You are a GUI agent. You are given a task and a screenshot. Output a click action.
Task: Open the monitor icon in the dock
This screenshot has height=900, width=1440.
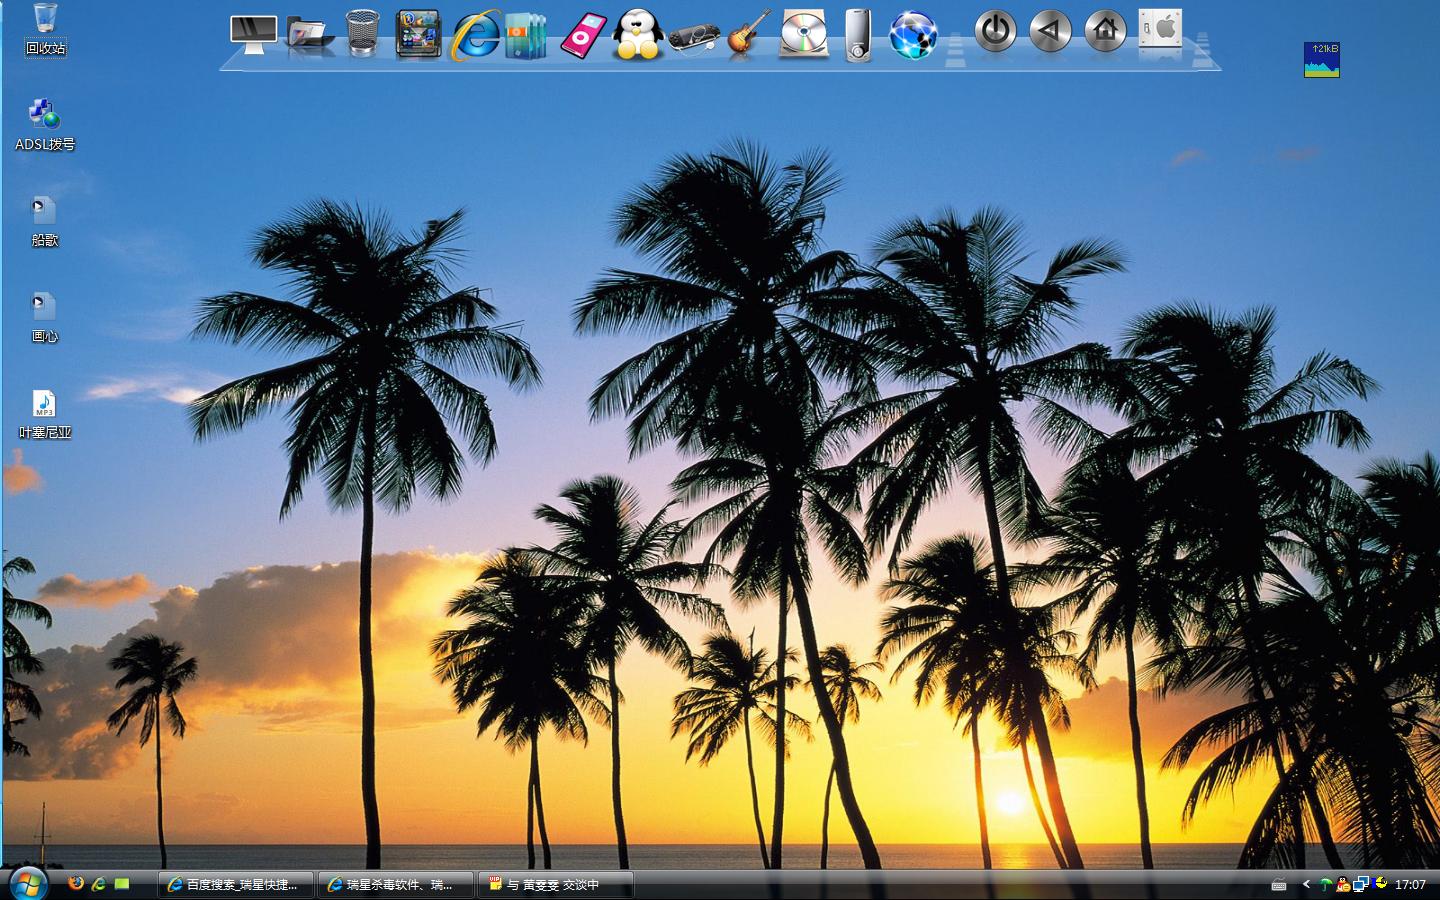click(253, 34)
